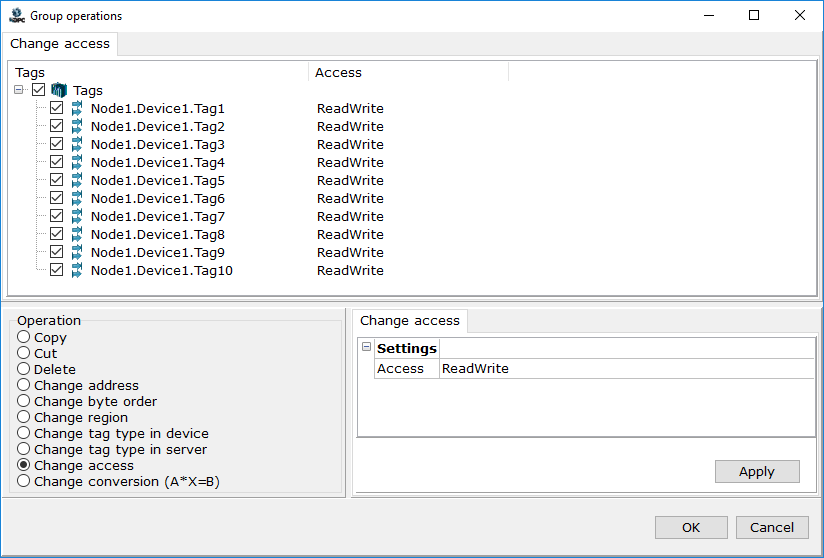Select the Node1.Device1.Tag10 row label
Screen dimensions: 824x558
[x=162, y=271]
